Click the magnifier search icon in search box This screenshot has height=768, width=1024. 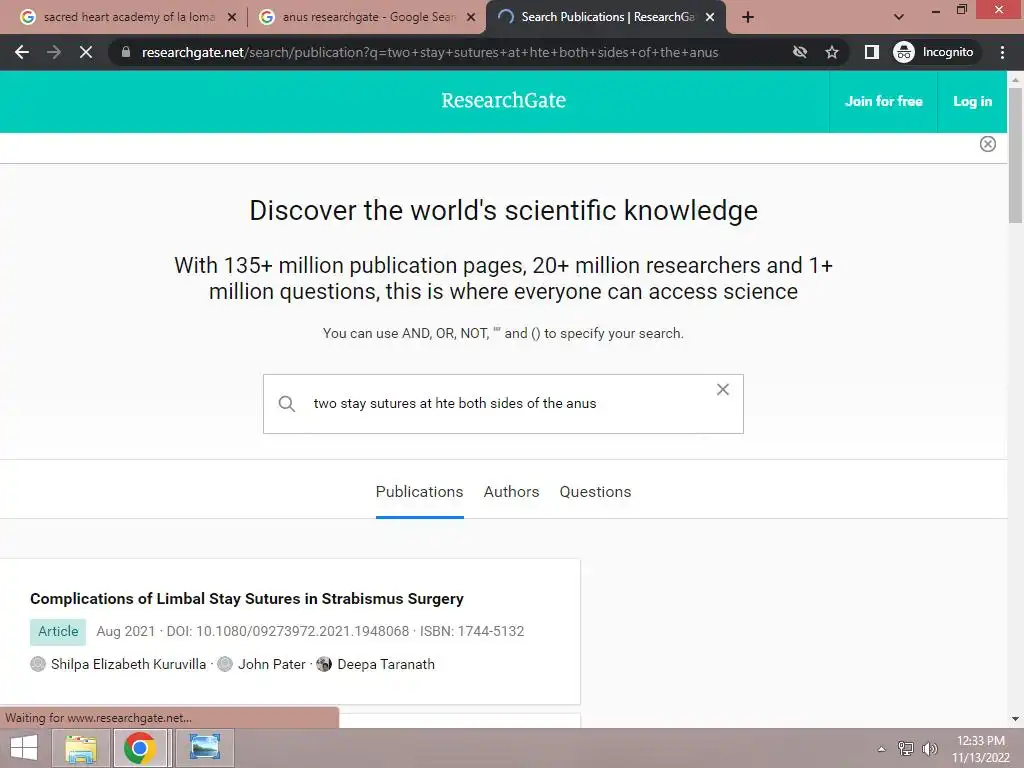tap(287, 404)
